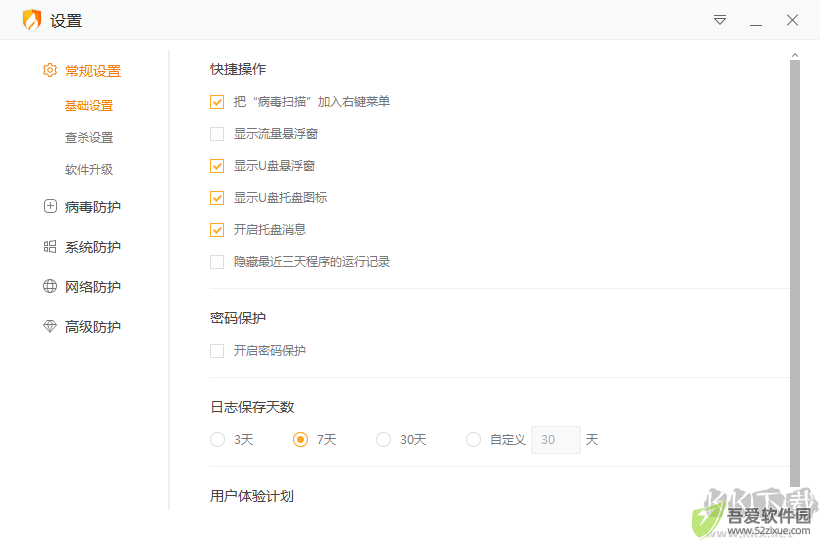Minimize the 设置 window
This screenshot has width=820, height=540.
pyautogui.click(x=756, y=25)
